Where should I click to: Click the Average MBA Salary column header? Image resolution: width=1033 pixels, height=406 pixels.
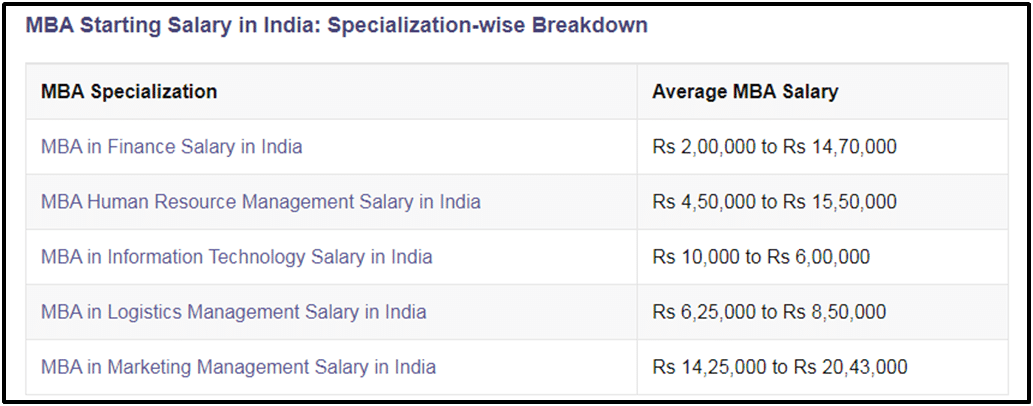click(745, 92)
